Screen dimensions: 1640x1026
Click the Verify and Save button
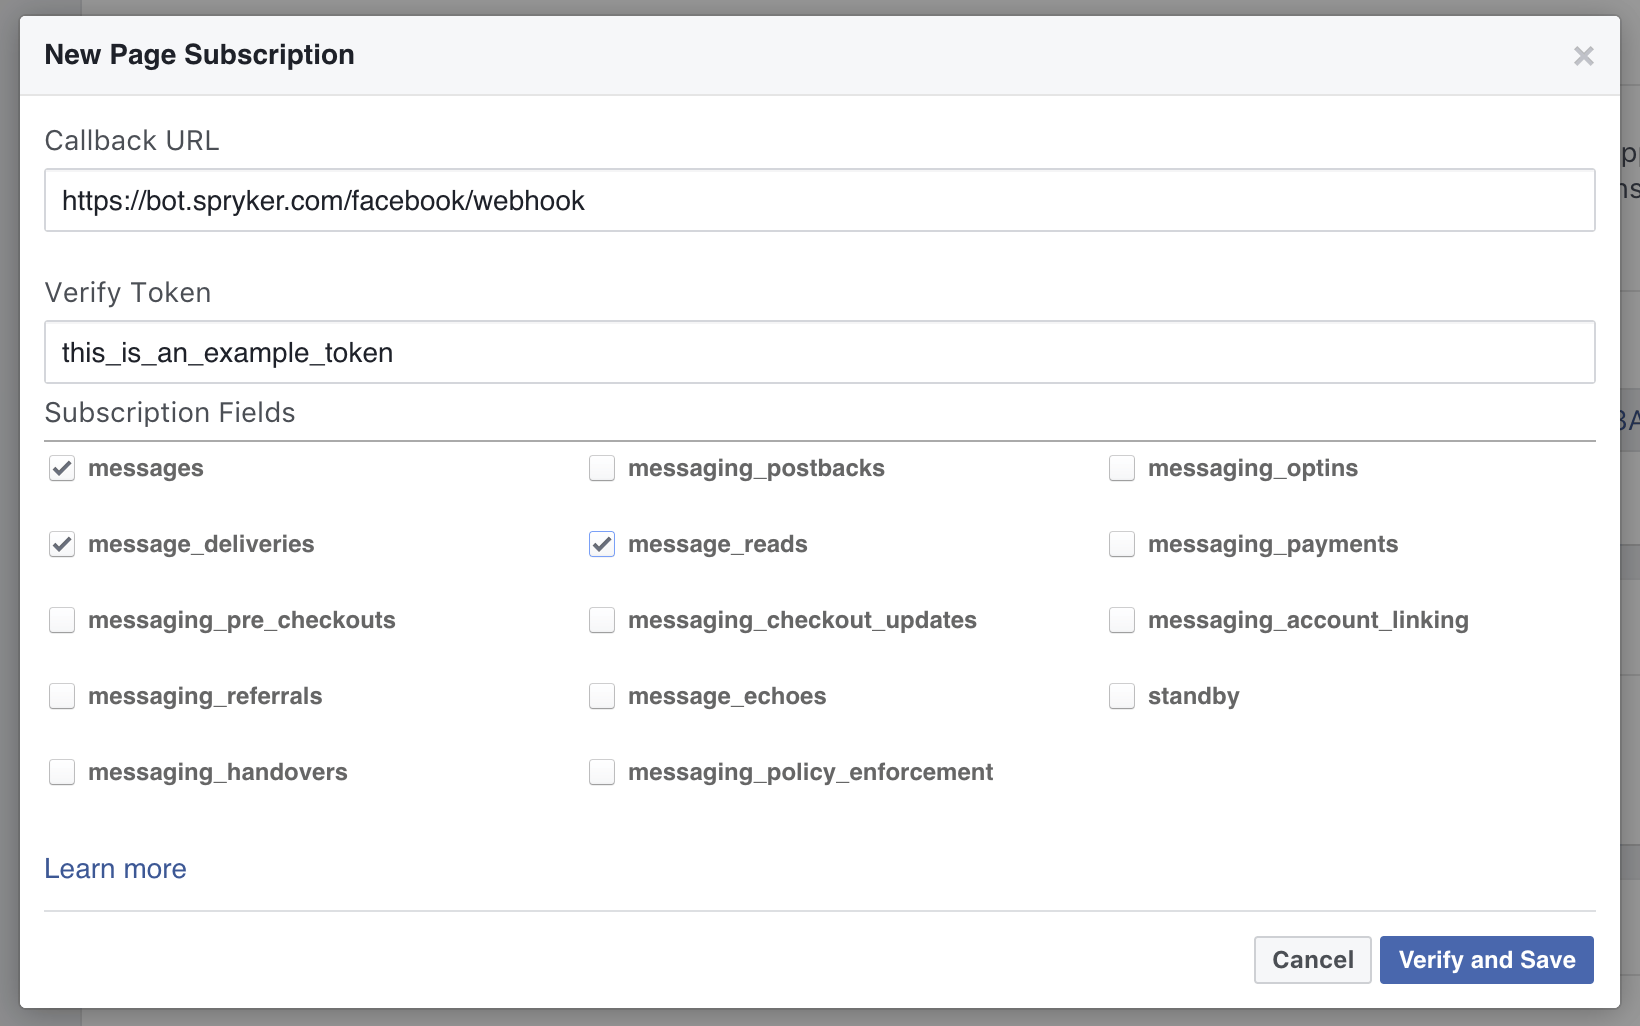click(x=1486, y=960)
